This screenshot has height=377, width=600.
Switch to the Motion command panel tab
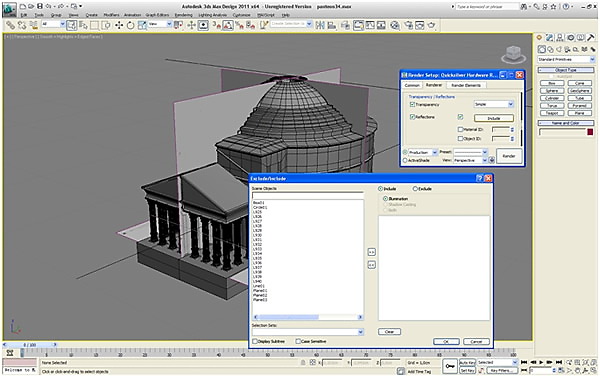[570, 38]
